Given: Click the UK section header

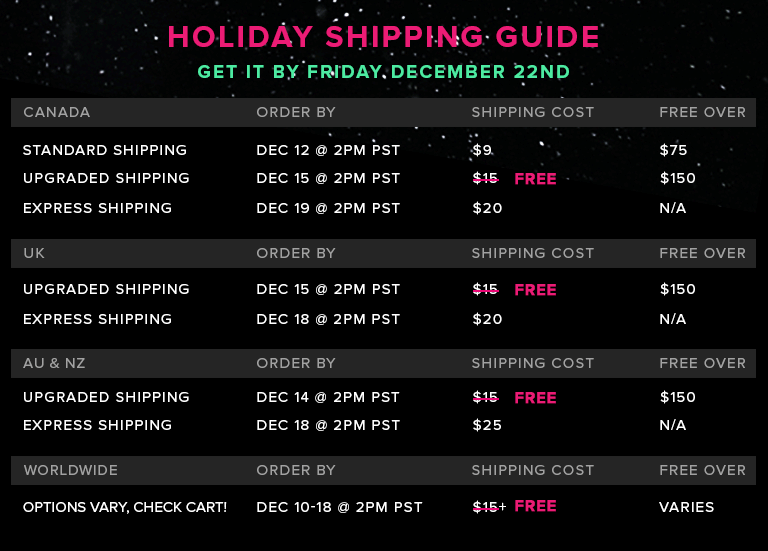Looking at the screenshot, I should coord(34,253).
